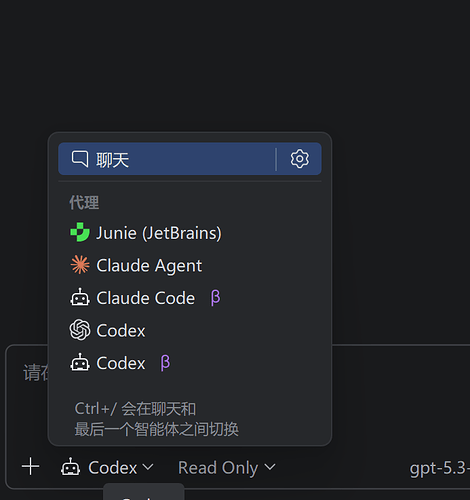Choose Codex with the OpenAI logo
This screenshot has width=470, height=500.
click(x=190, y=330)
